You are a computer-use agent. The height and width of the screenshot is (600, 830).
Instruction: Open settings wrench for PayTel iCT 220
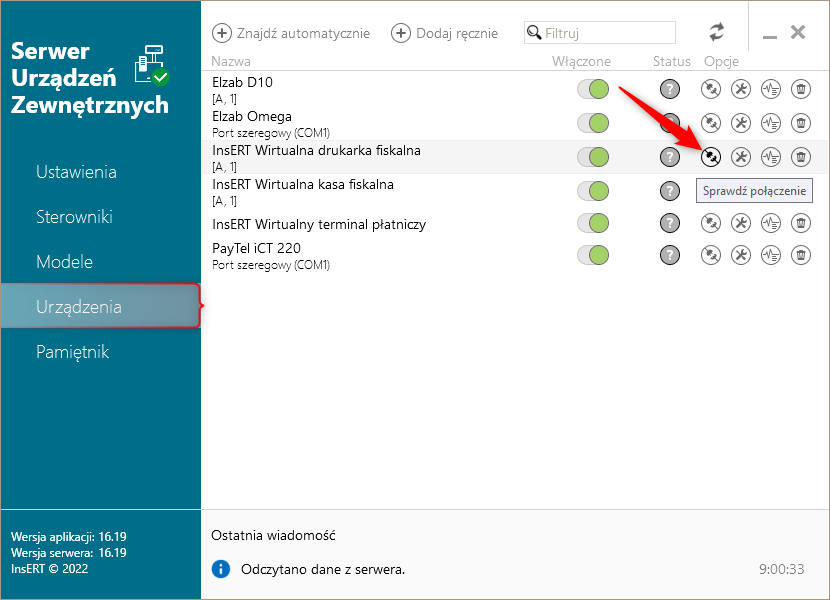pyautogui.click(x=741, y=255)
